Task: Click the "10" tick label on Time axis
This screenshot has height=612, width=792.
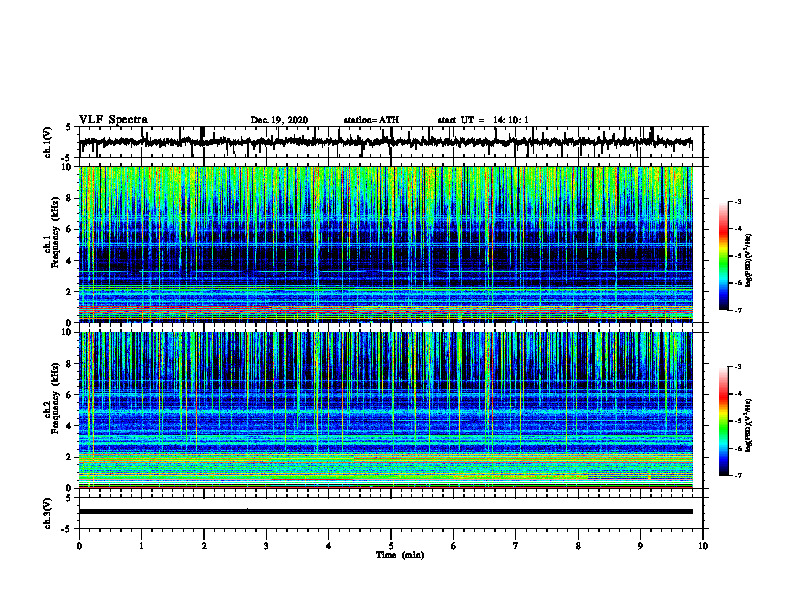Action: pos(703,546)
